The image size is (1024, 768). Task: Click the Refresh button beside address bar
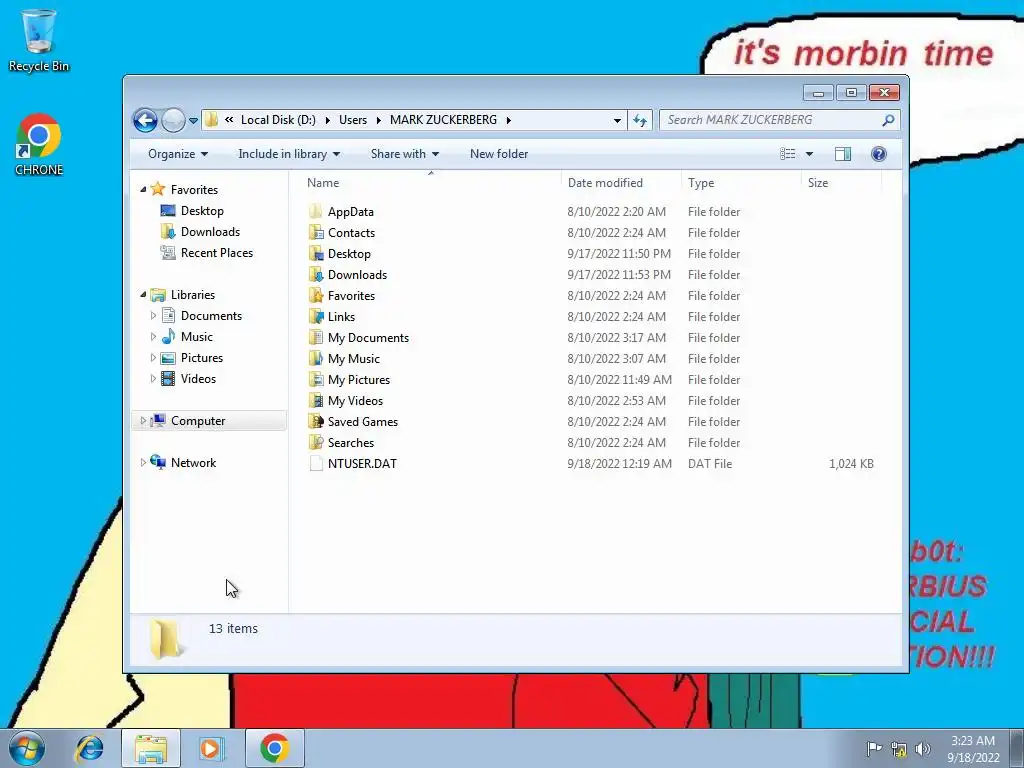[640, 120]
